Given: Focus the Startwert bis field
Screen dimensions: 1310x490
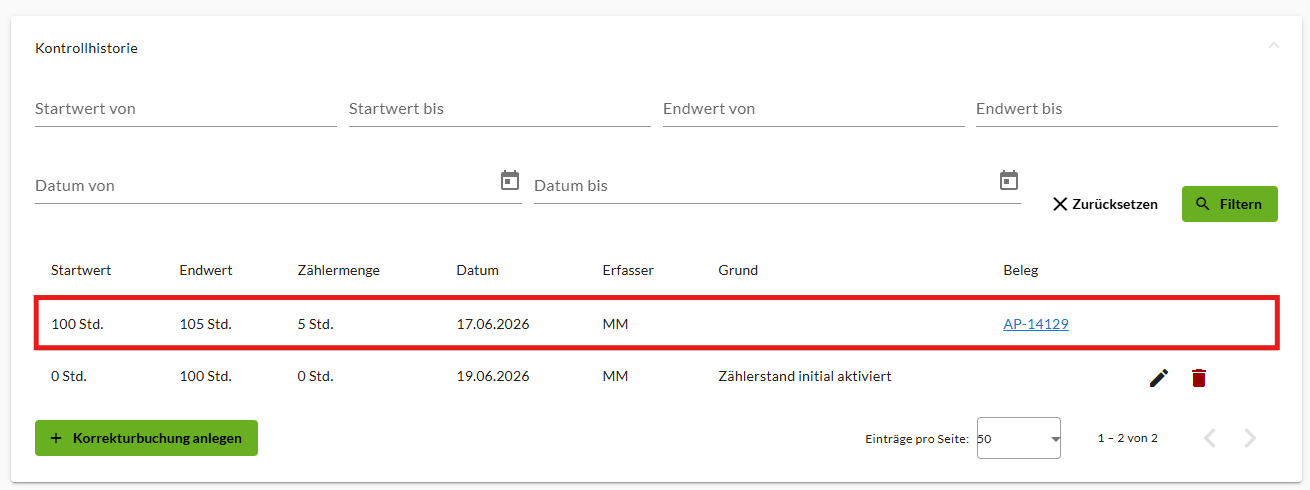Looking at the screenshot, I should [x=500, y=108].
